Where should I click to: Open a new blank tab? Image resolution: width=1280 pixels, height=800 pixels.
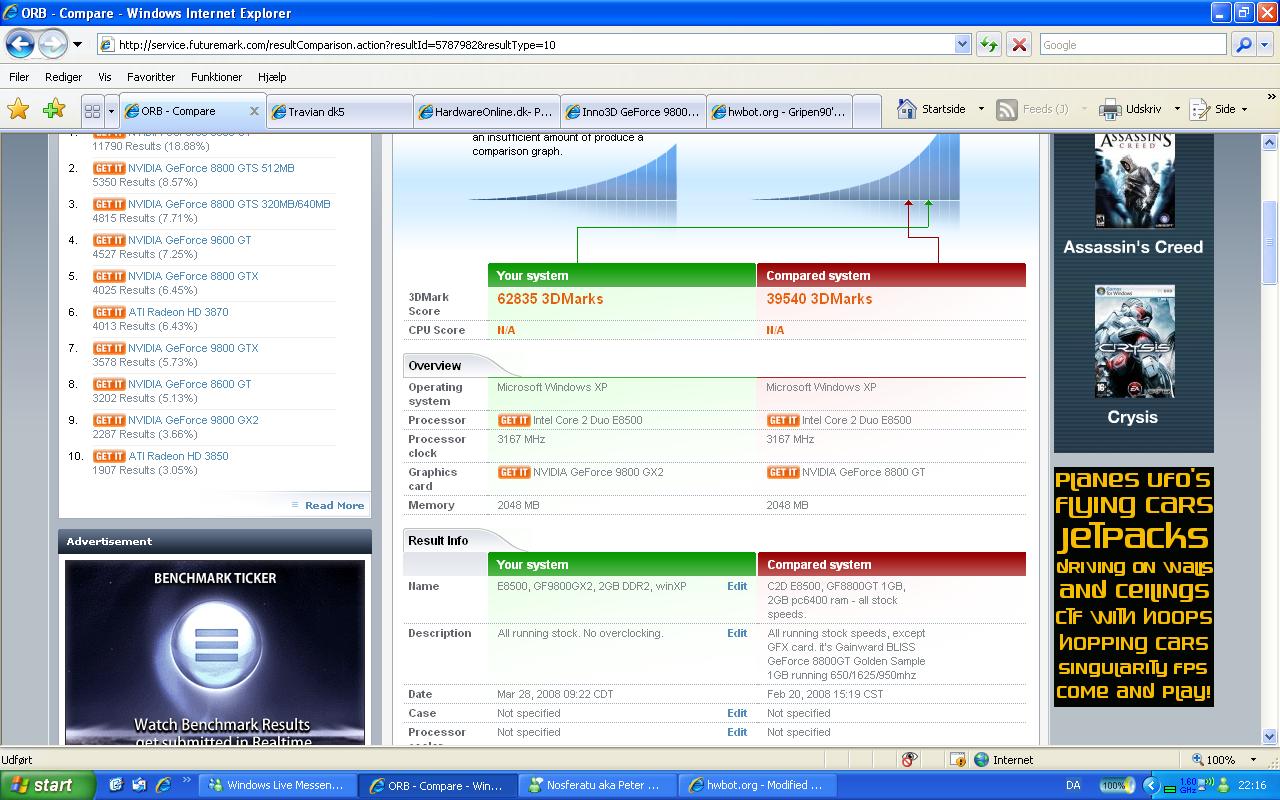tap(867, 112)
